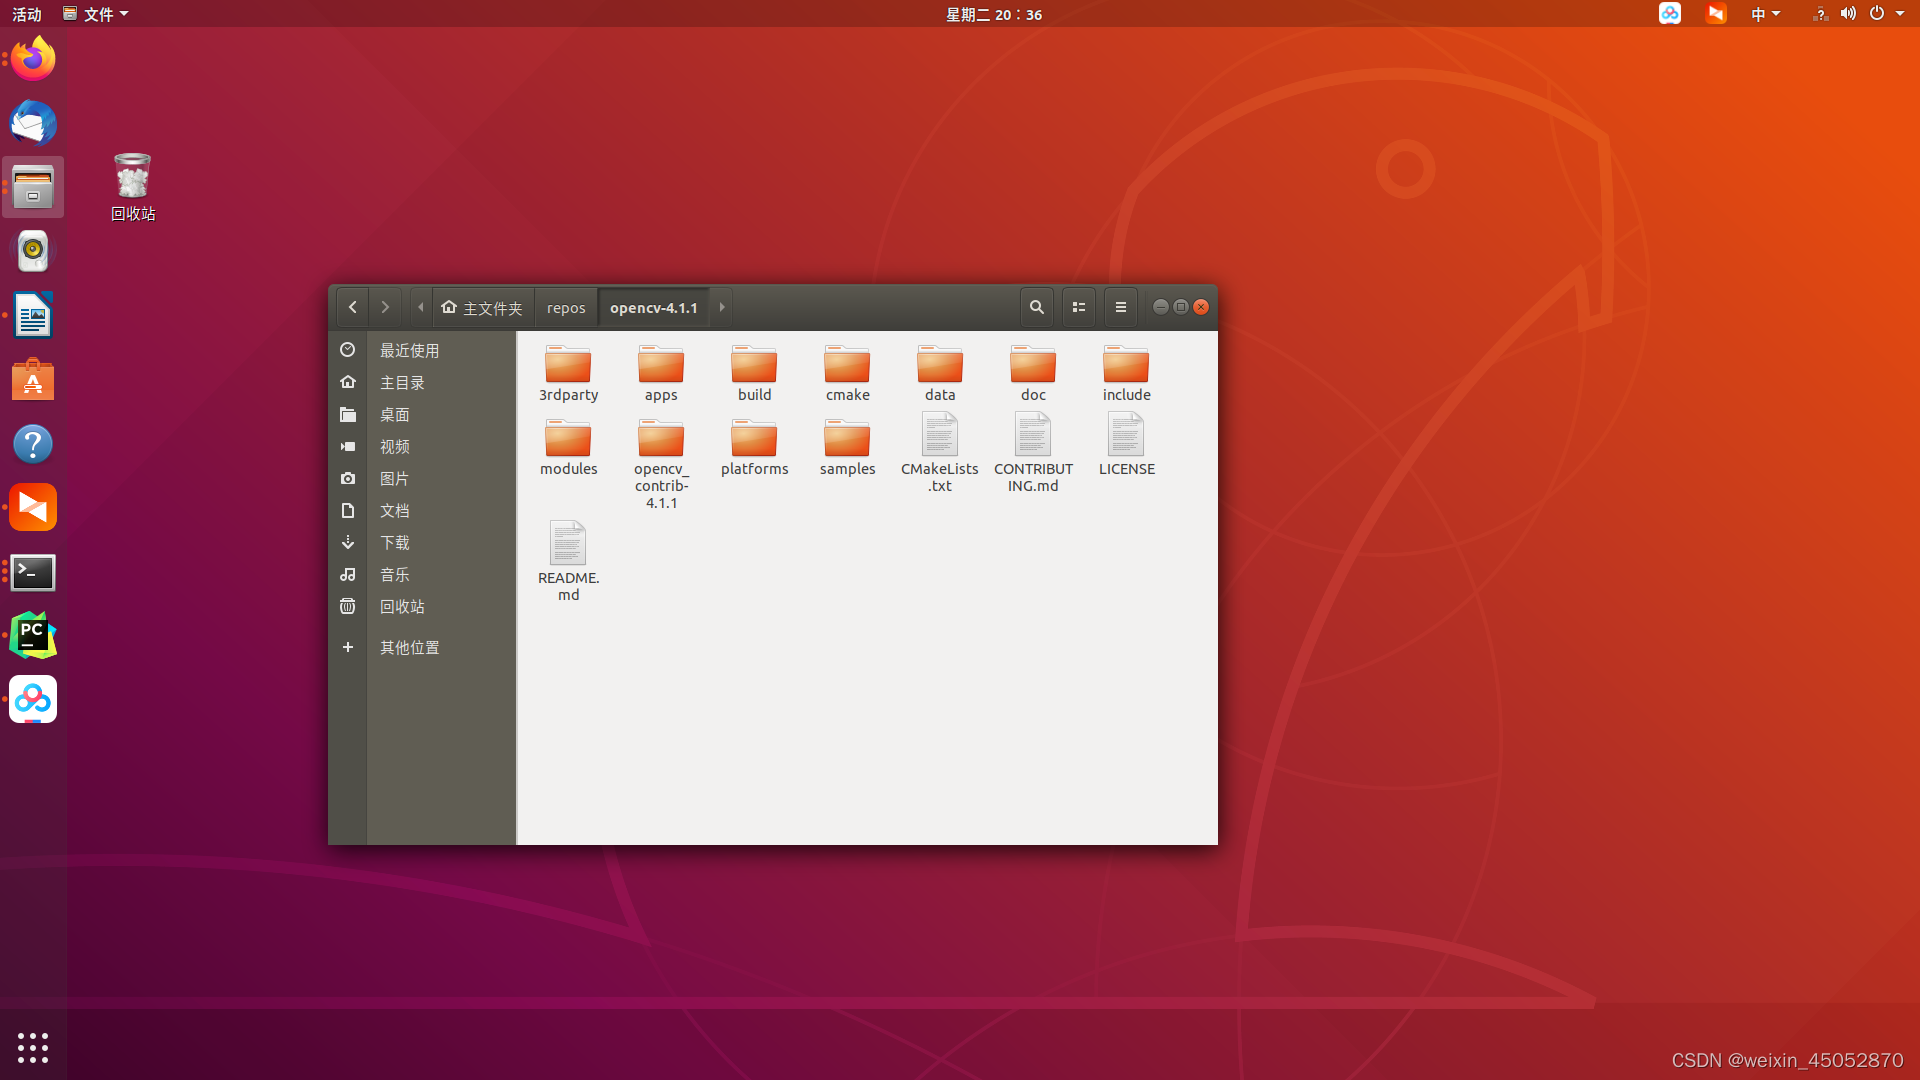Open the apps folder

click(661, 373)
